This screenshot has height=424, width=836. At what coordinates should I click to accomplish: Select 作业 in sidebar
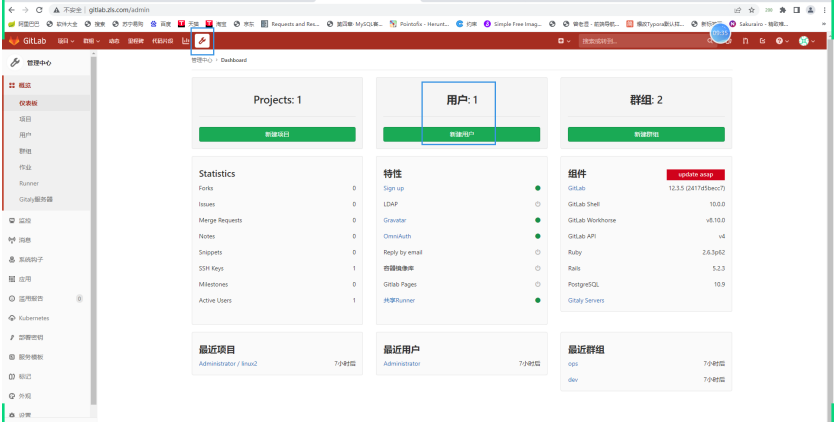pos(25,167)
